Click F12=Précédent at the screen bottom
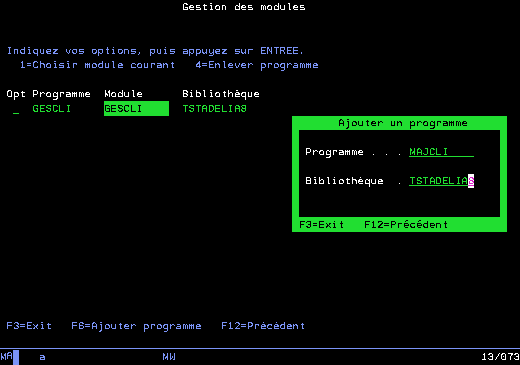Screen dimensions: 520x365 pyautogui.click(x=263, y=326)
